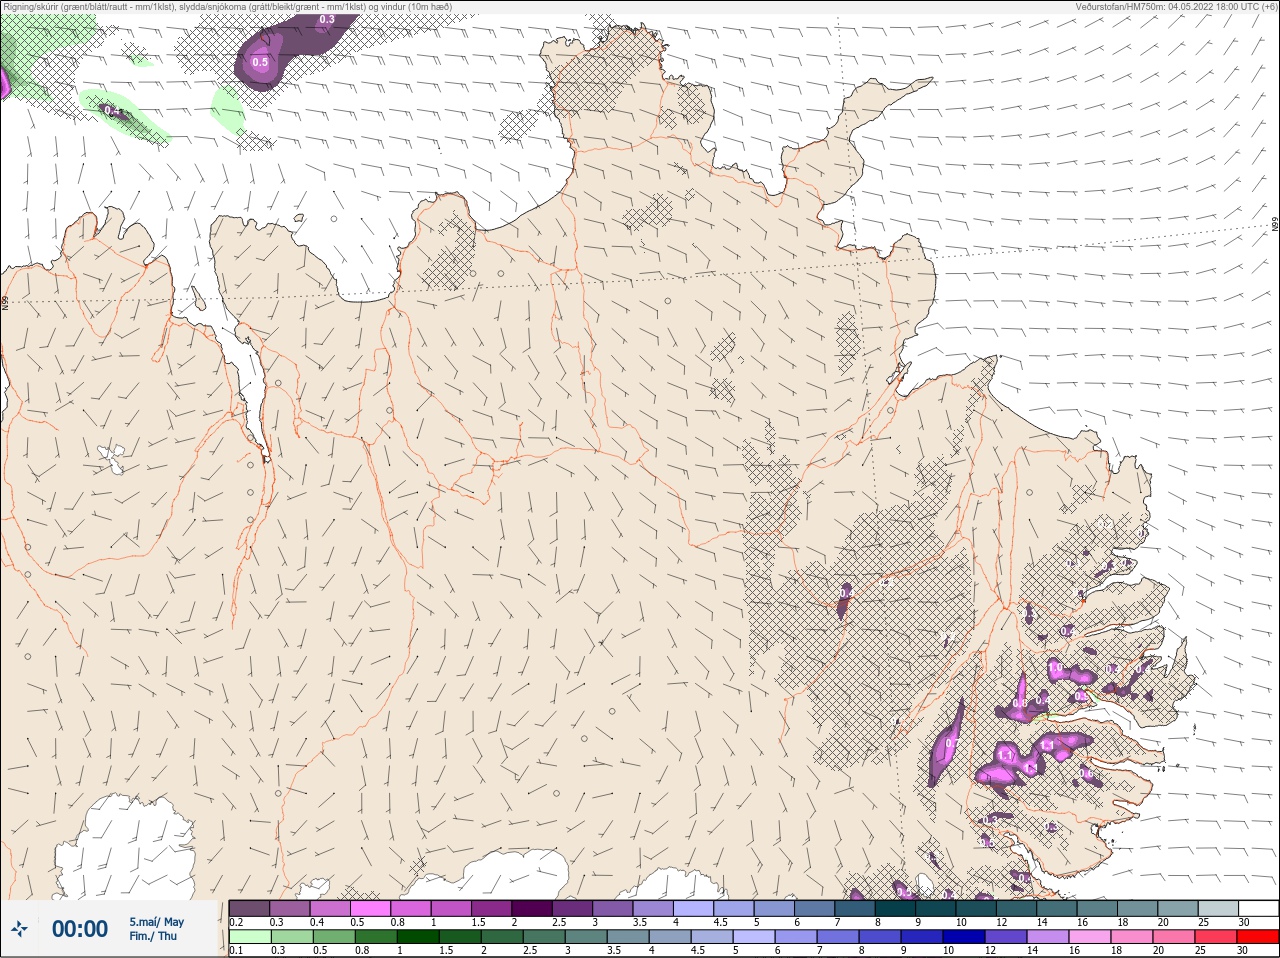Click the 0.5 precipitation label offshore northwest
Screen dimensions: 1280x958
tap(260, 62)
